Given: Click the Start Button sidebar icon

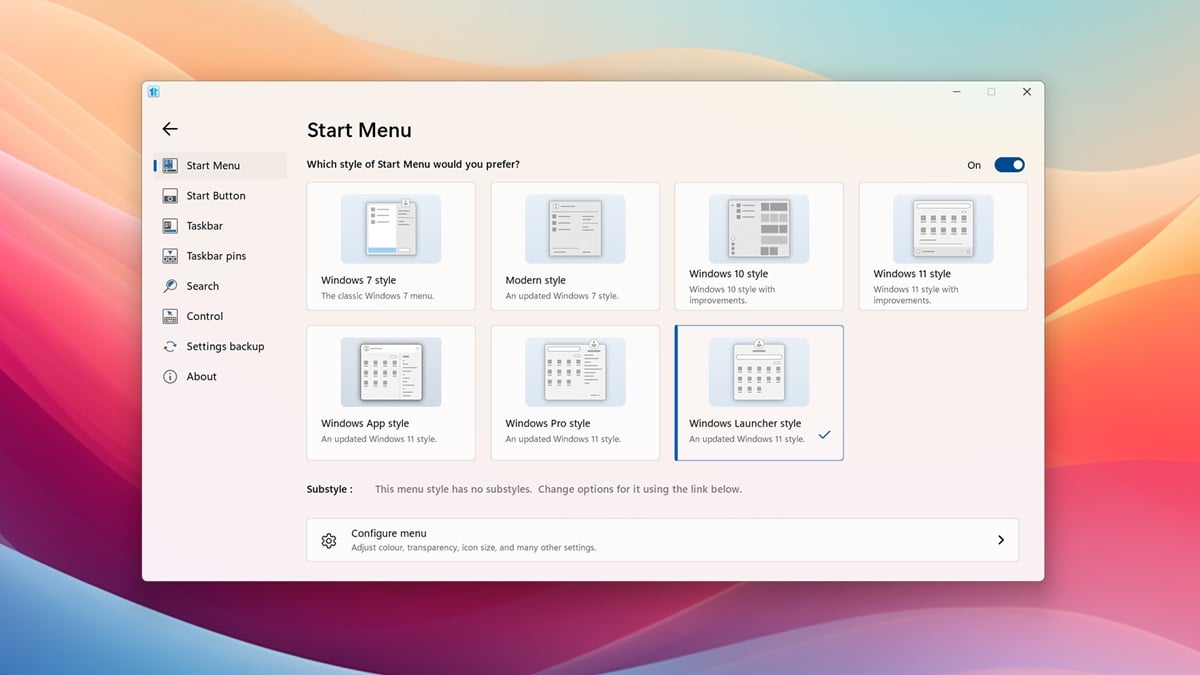Looking at the screenshot, I should (169, 196).
